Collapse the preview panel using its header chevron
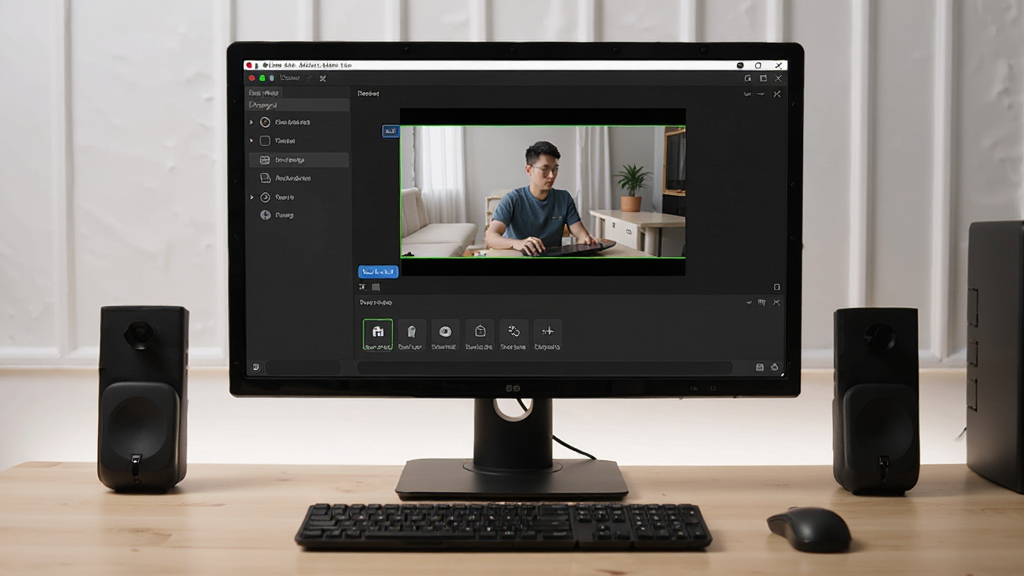This screenshot has width=1024, height=576. 747,94
